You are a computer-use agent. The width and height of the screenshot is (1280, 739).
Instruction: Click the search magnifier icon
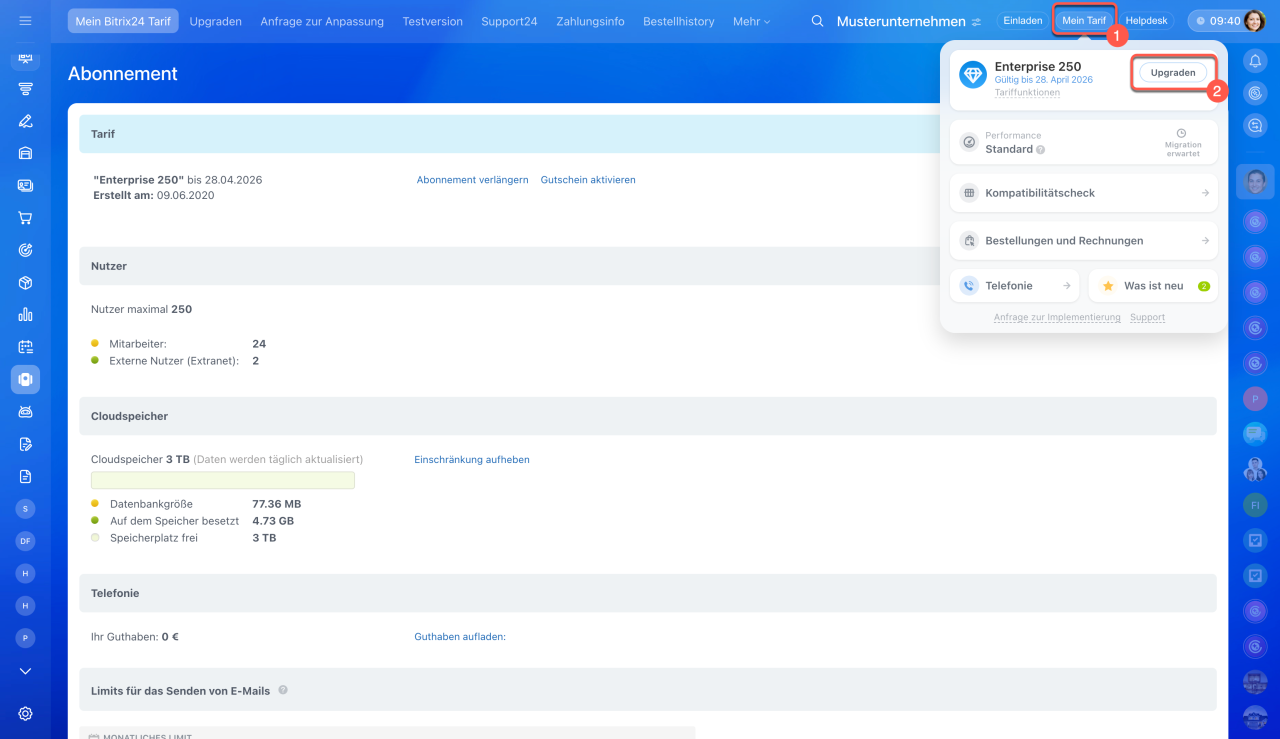pyautogui.click(x=817, y=21)
